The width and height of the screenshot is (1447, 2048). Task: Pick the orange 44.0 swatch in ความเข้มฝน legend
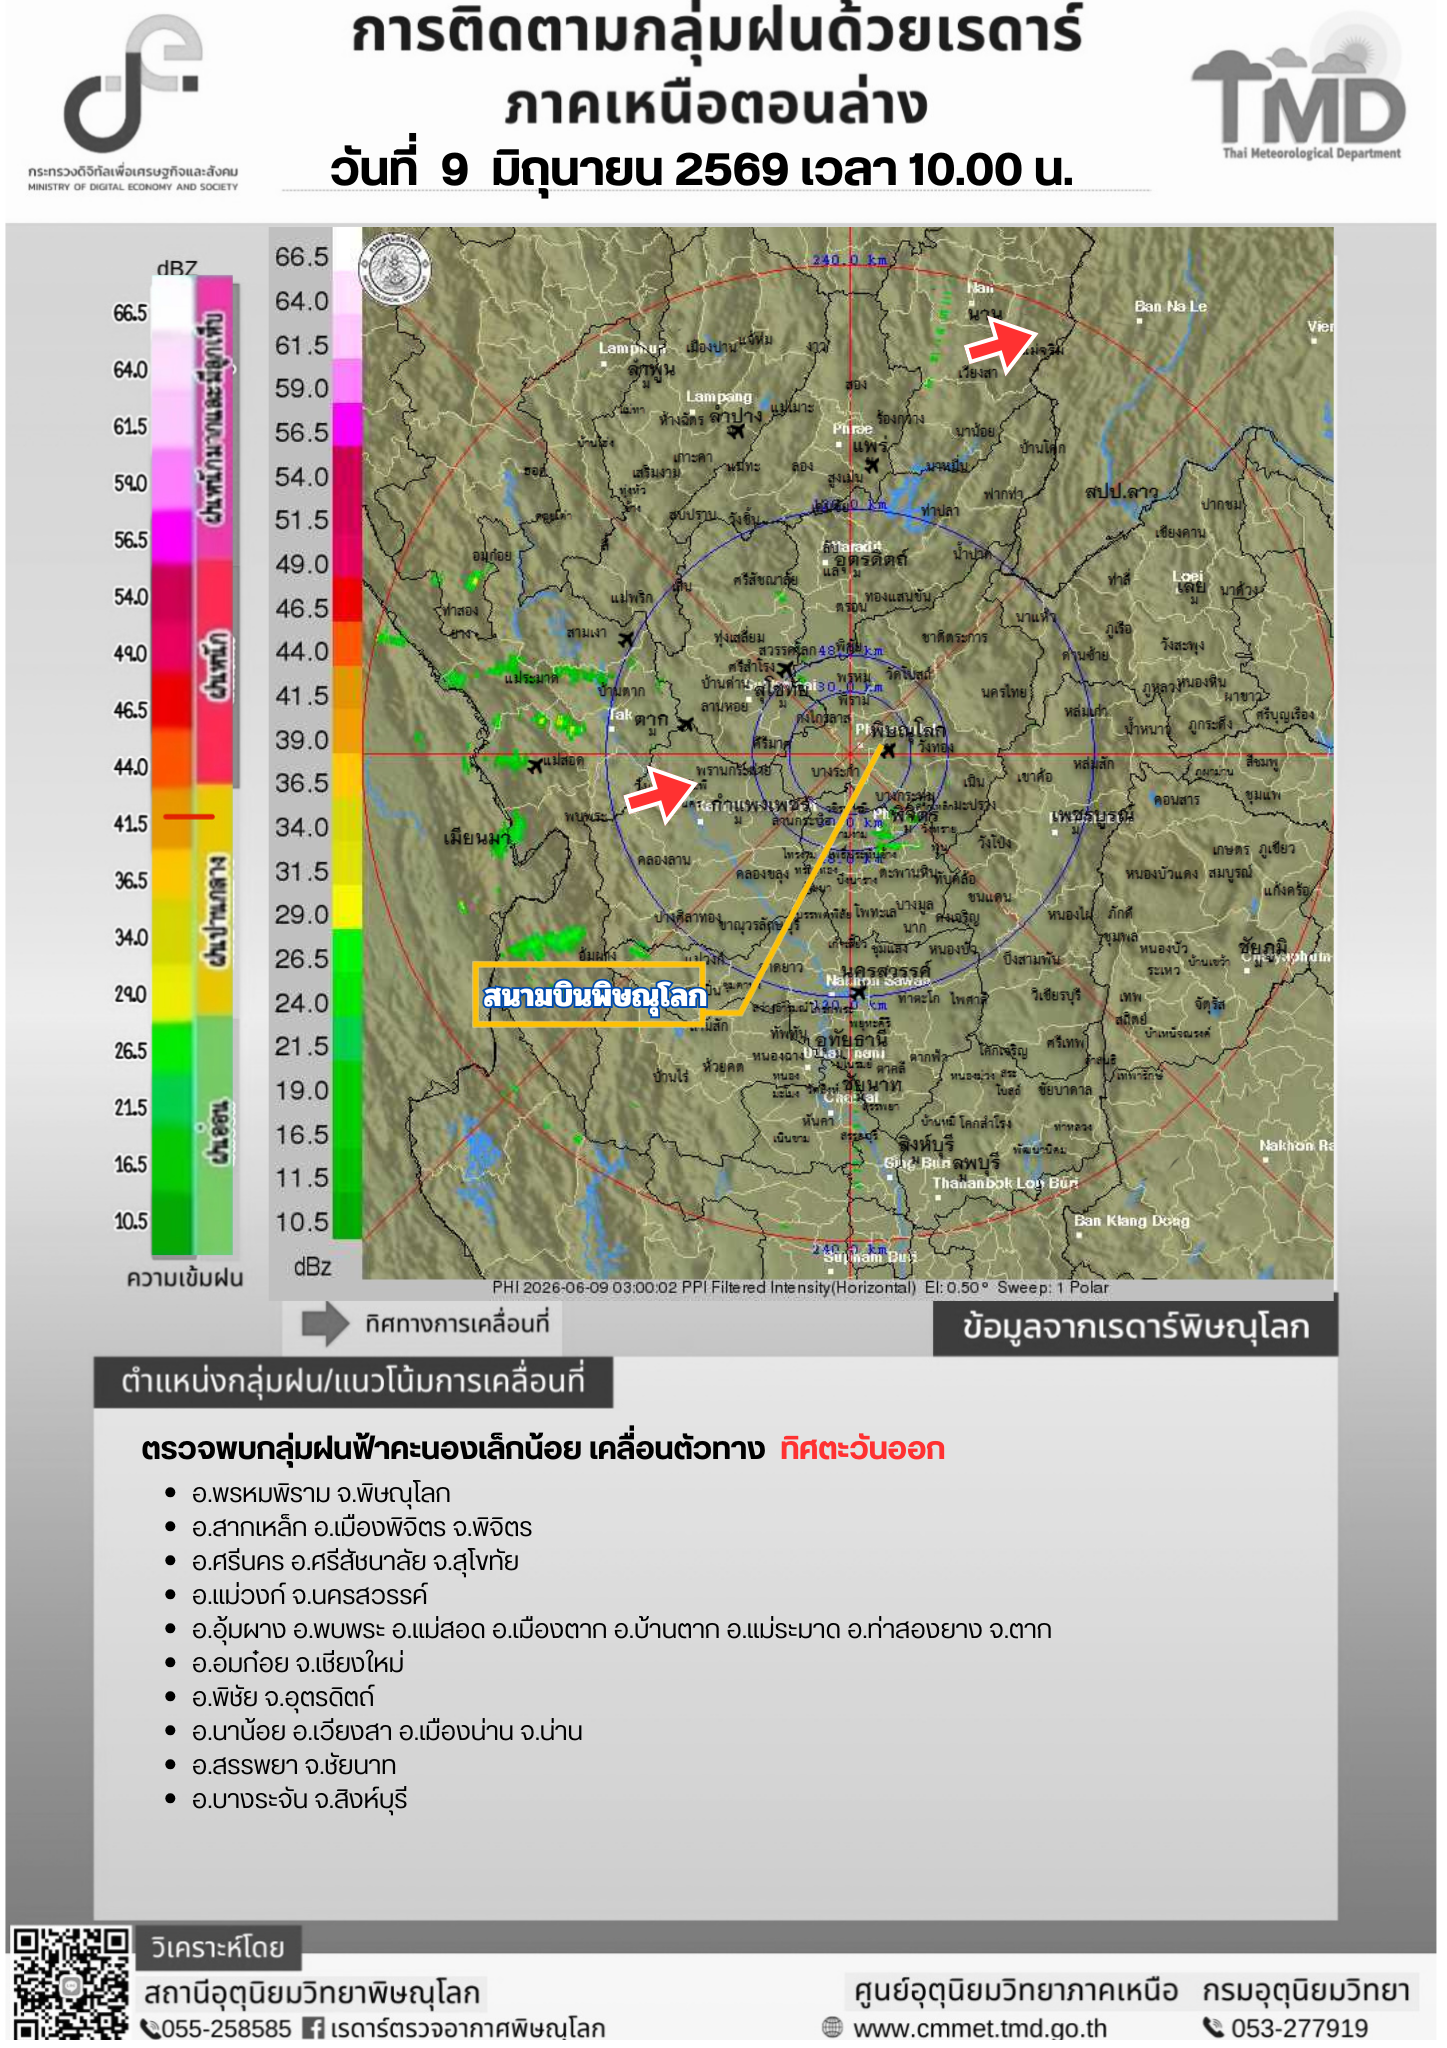click(x=172, y=759)
